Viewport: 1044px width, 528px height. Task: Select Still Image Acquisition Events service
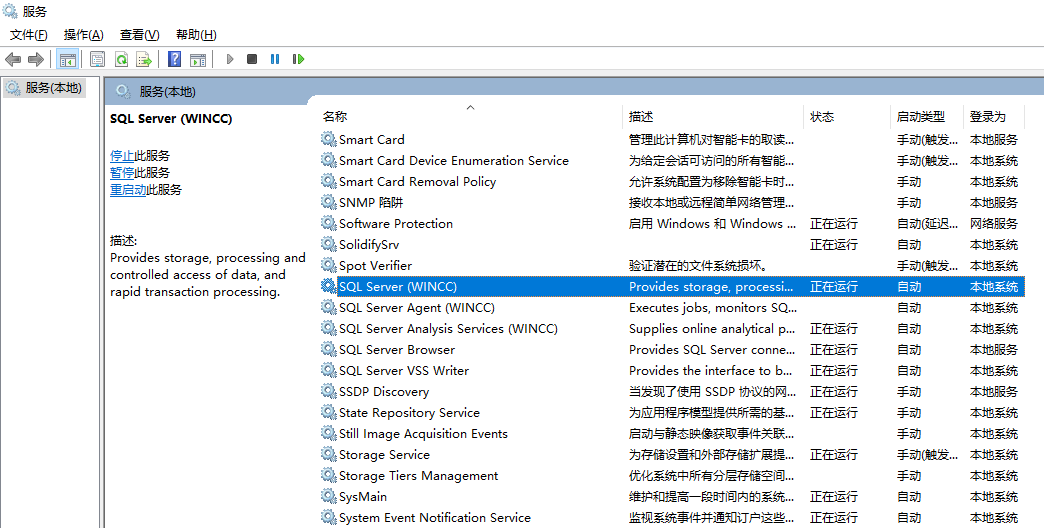coord(672,434)
